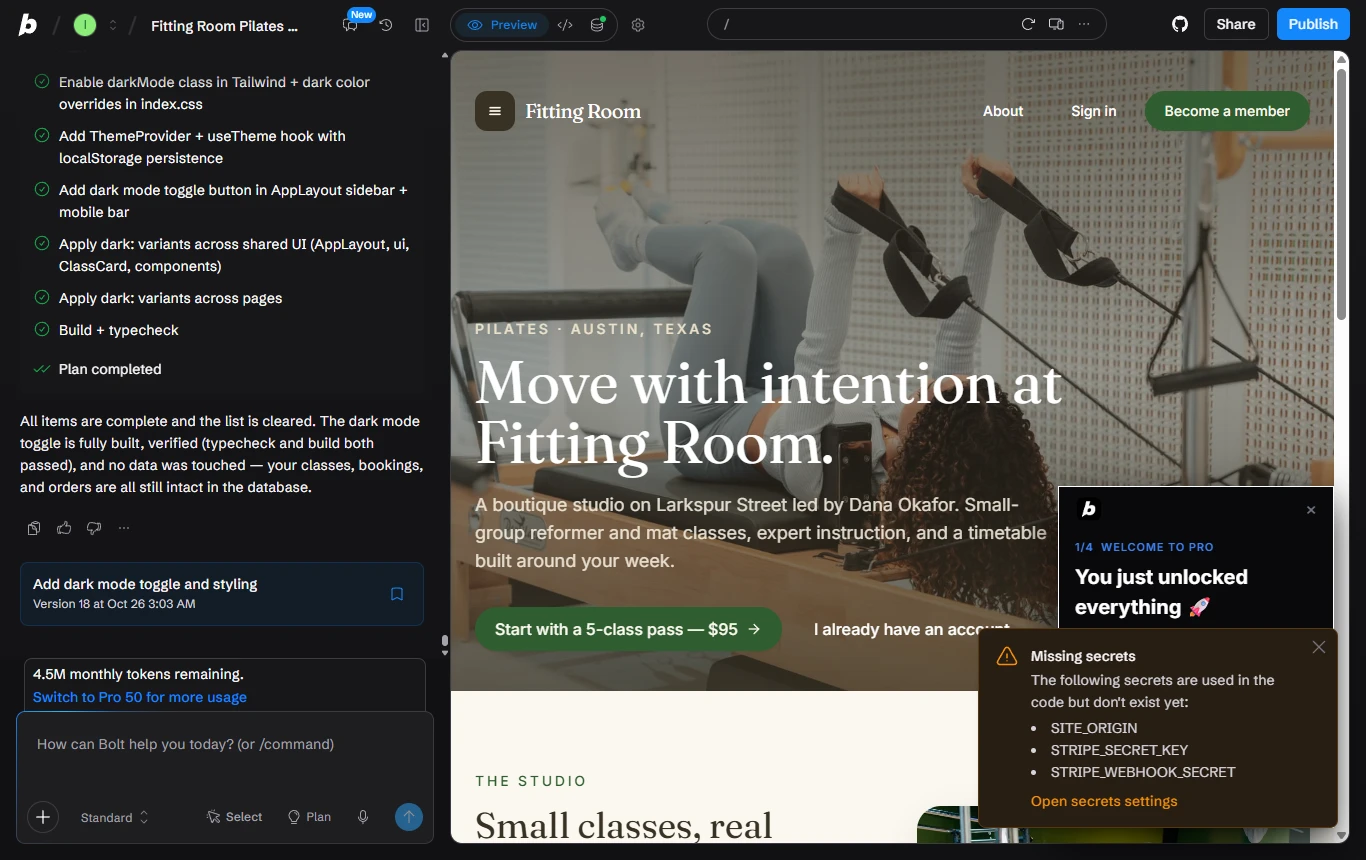Open the green user avatar menu
Screen dimensions: 1366x860
coord(85,25)
